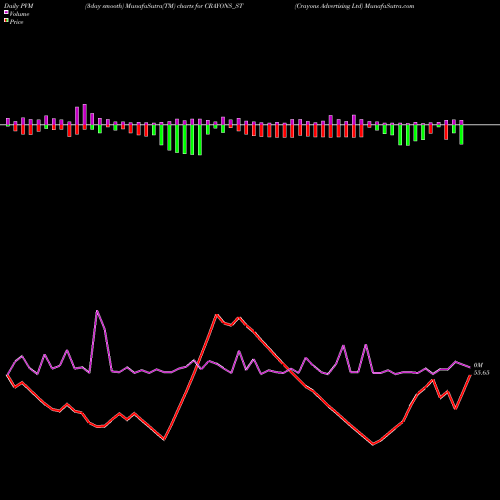The width and height of the screenshot is (500, 500).
Task: Select the 'Price' legend label
Action: pos(16,22)
